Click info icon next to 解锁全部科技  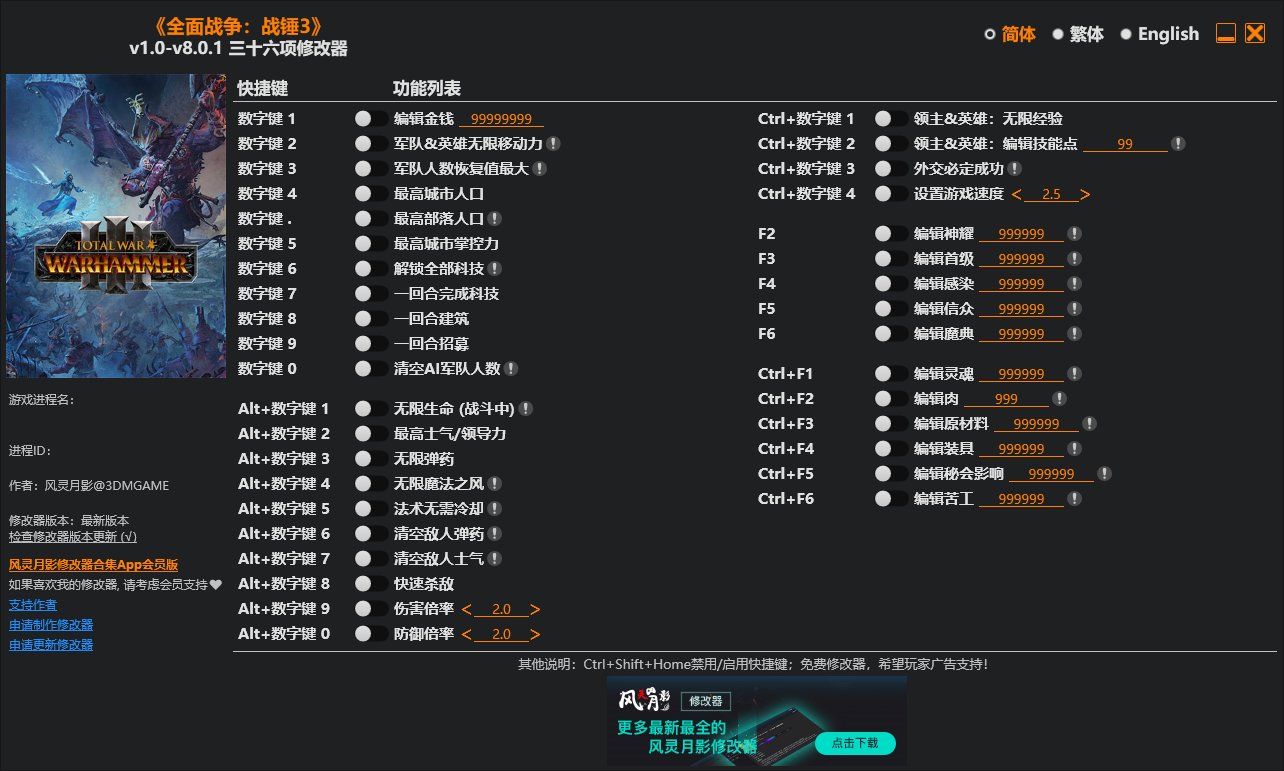494,269
